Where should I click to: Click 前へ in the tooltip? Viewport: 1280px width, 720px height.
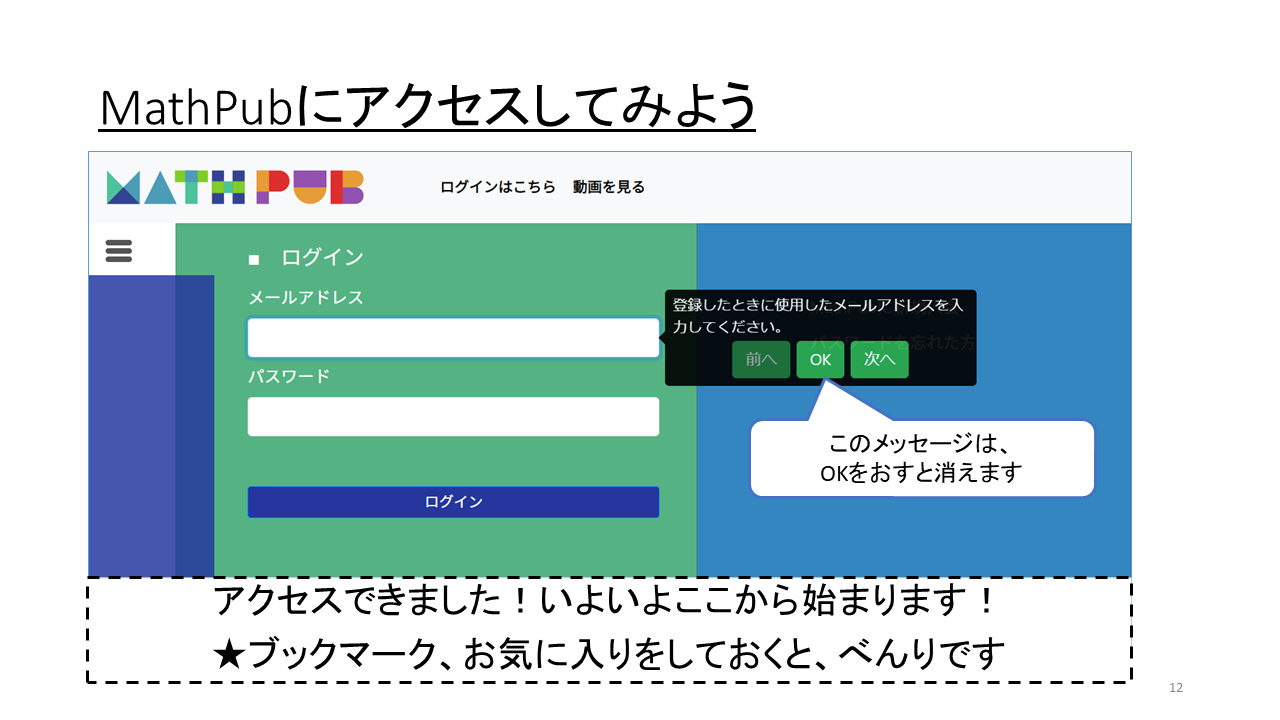(x=761, y=360)
